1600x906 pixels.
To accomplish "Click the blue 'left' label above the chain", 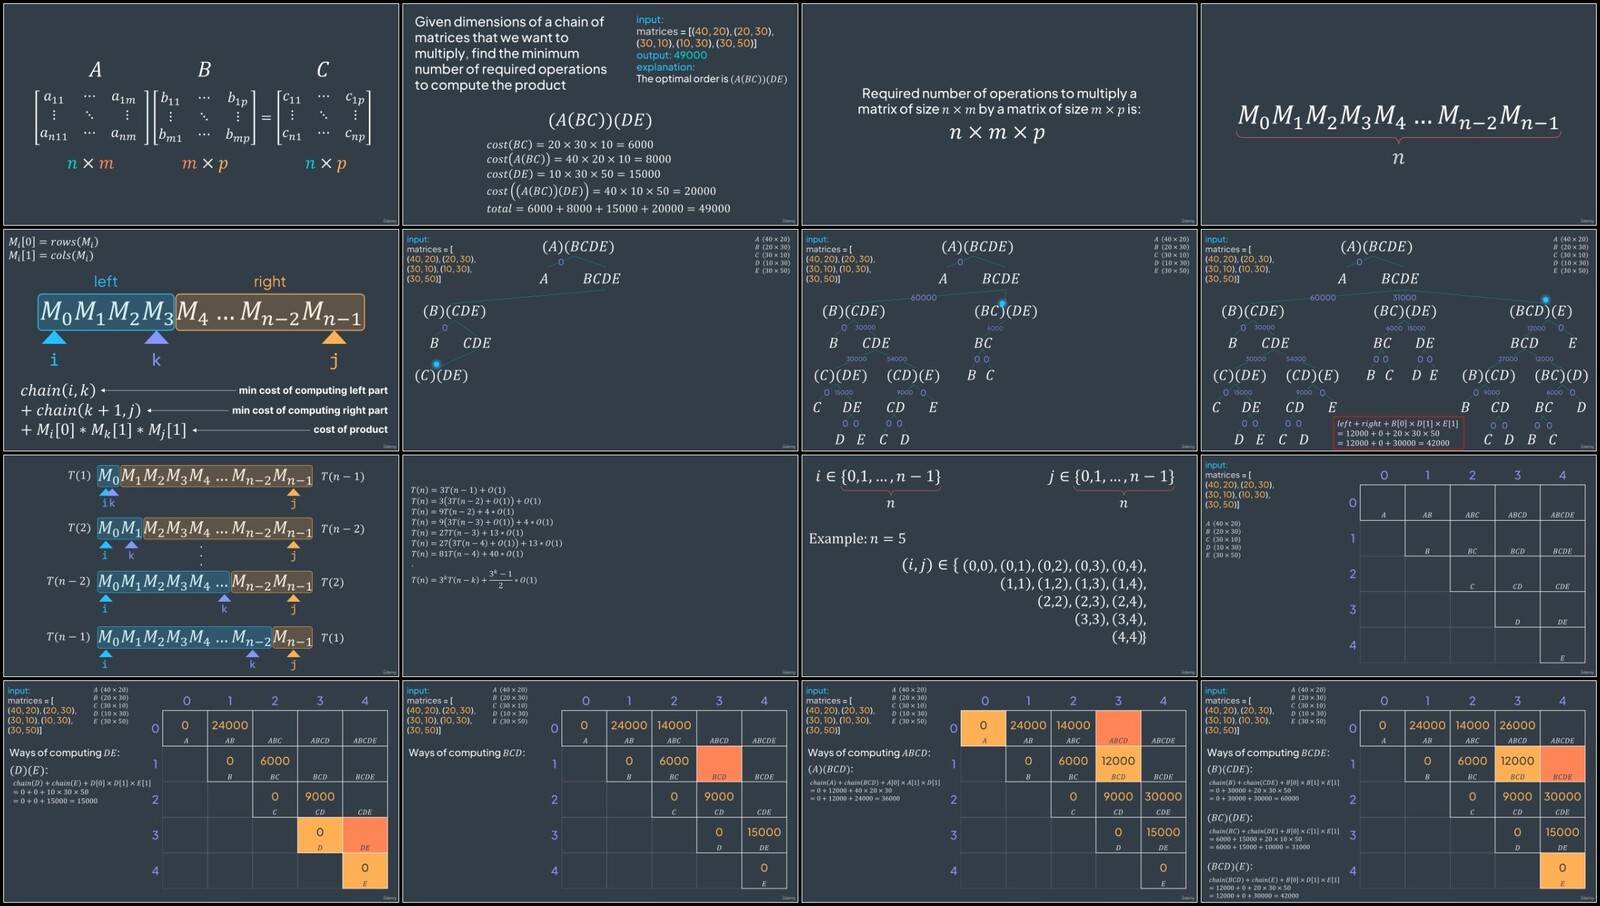I will (105, 282).
